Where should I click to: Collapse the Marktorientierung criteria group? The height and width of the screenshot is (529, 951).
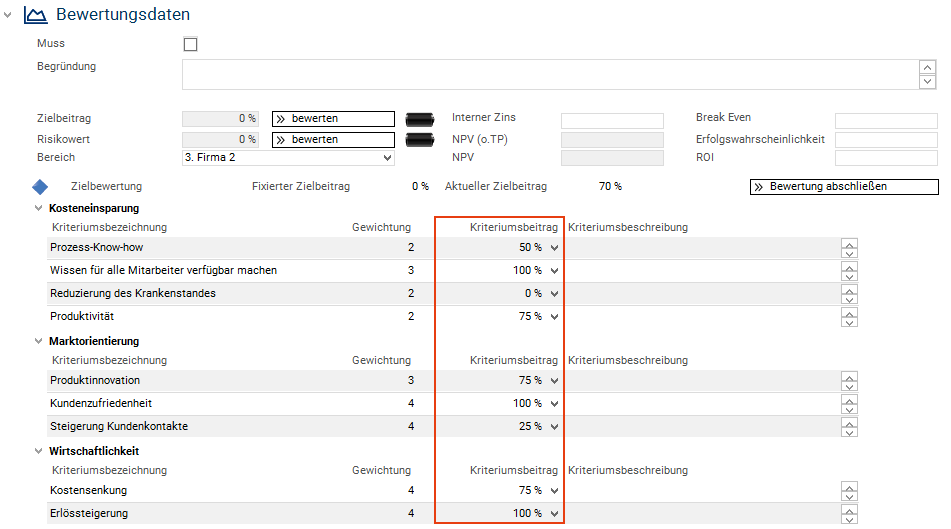point(39,342)
